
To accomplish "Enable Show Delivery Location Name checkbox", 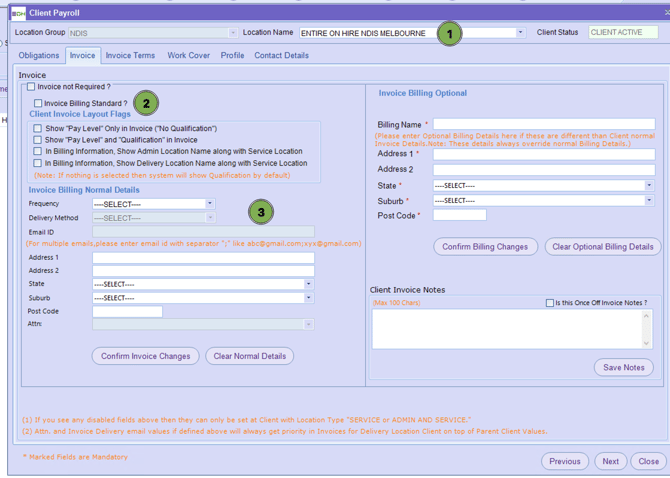I will (x=38, y=163).
